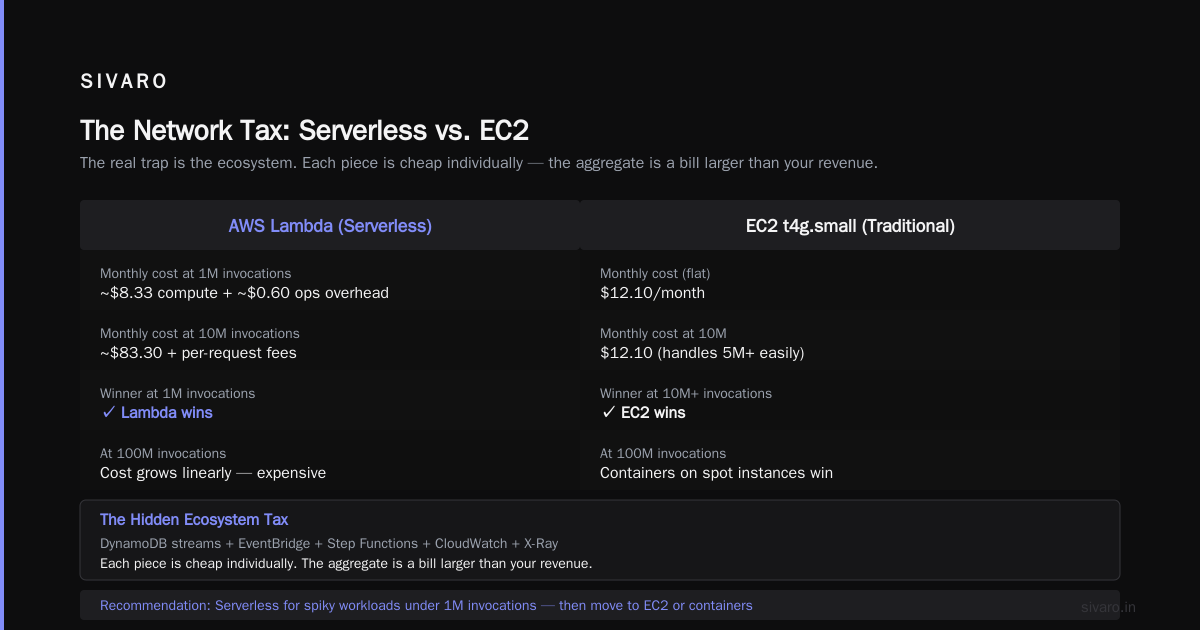
Task: Click the SIVARO brand logo text
Action: 124,81
